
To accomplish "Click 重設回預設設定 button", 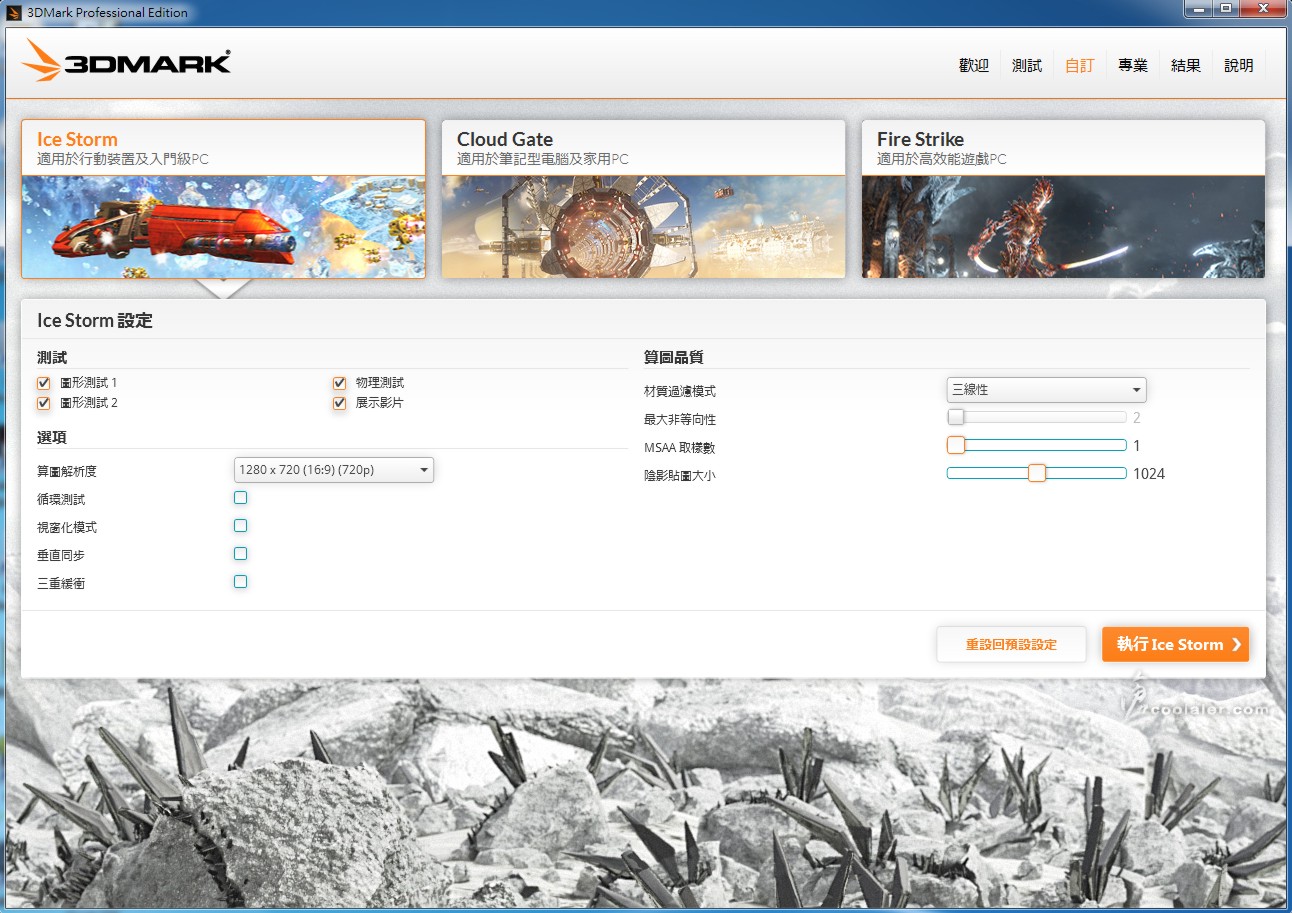I will point(1011,644).
